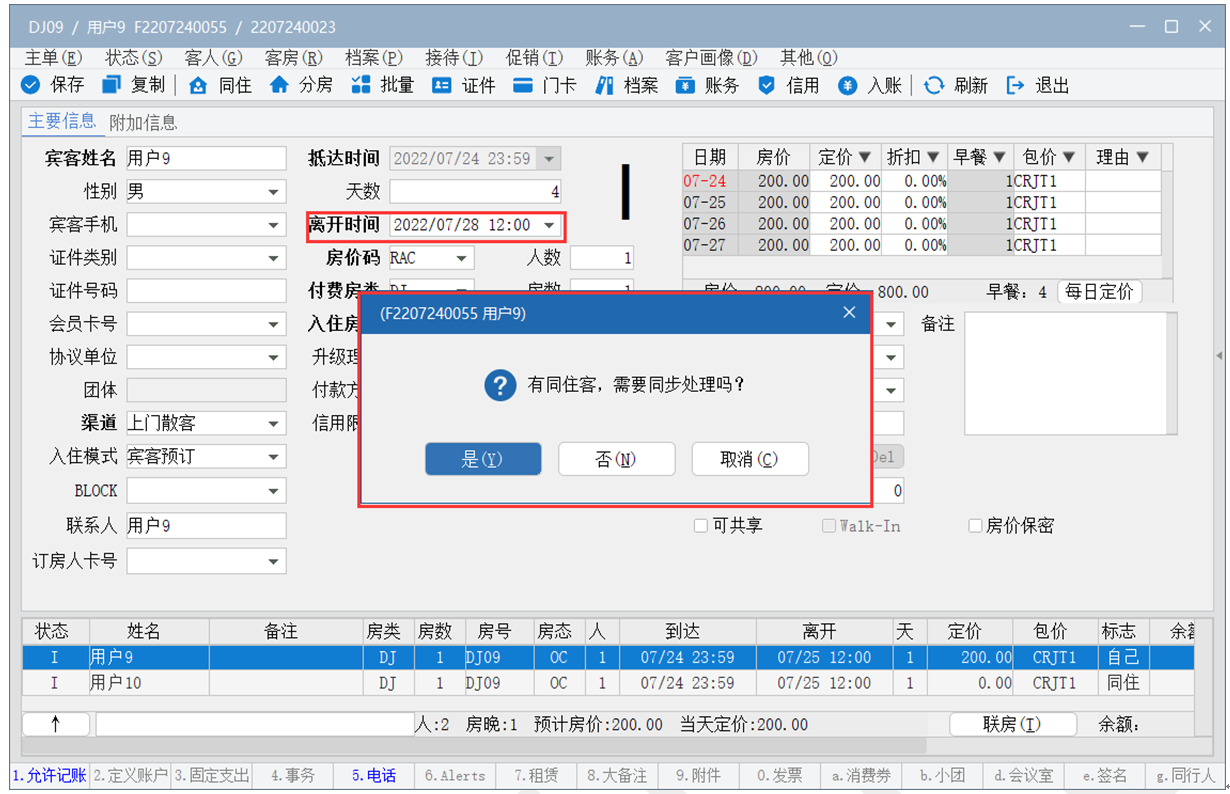Select the 用户10 row in guest list

[x=608, y=683]
